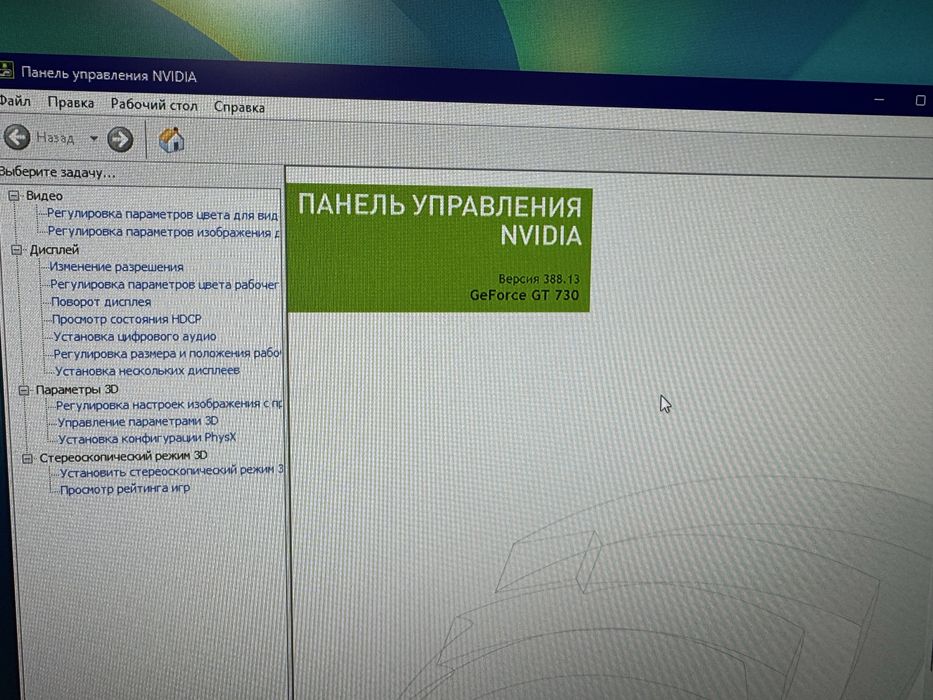Collapse the Стереоскопический режим 3D node
Image resolution: width=933 pixels, height=700 pixels.
(27, 458)
